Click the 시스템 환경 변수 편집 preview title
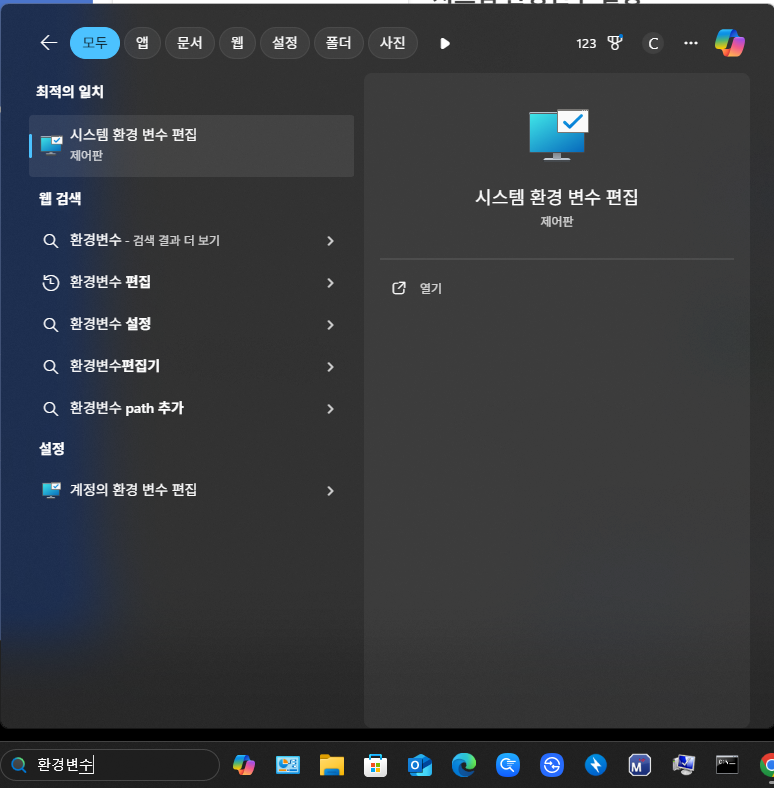Viewport: 774px width, 788px height. click(556, 196)
